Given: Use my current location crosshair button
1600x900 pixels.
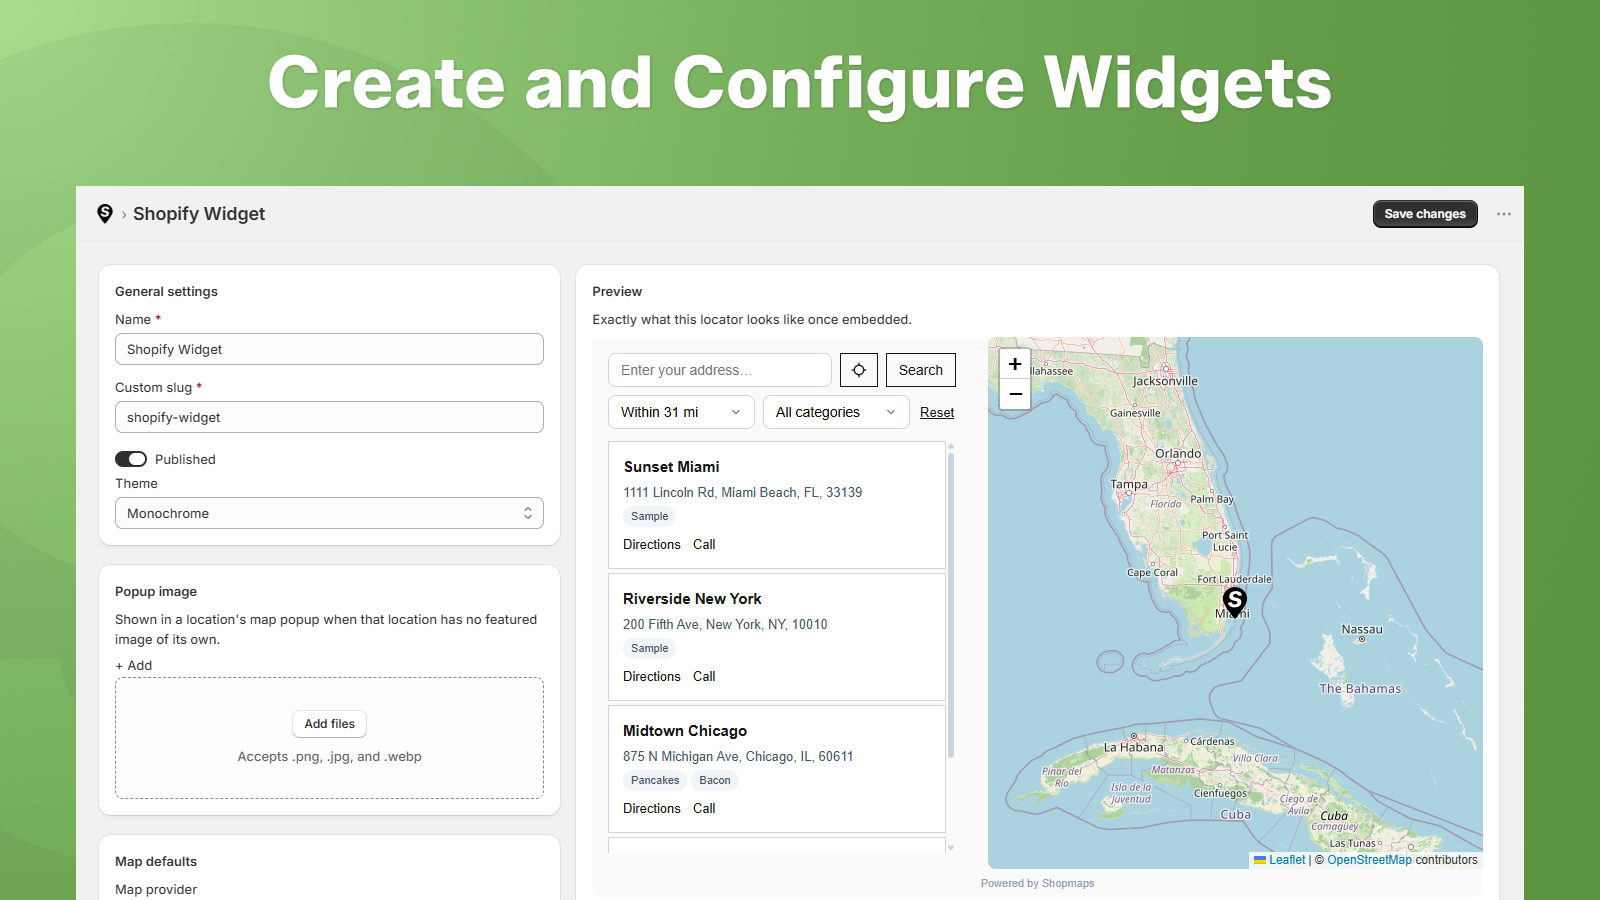Looking at the screenshot, I should pos(859,370).
